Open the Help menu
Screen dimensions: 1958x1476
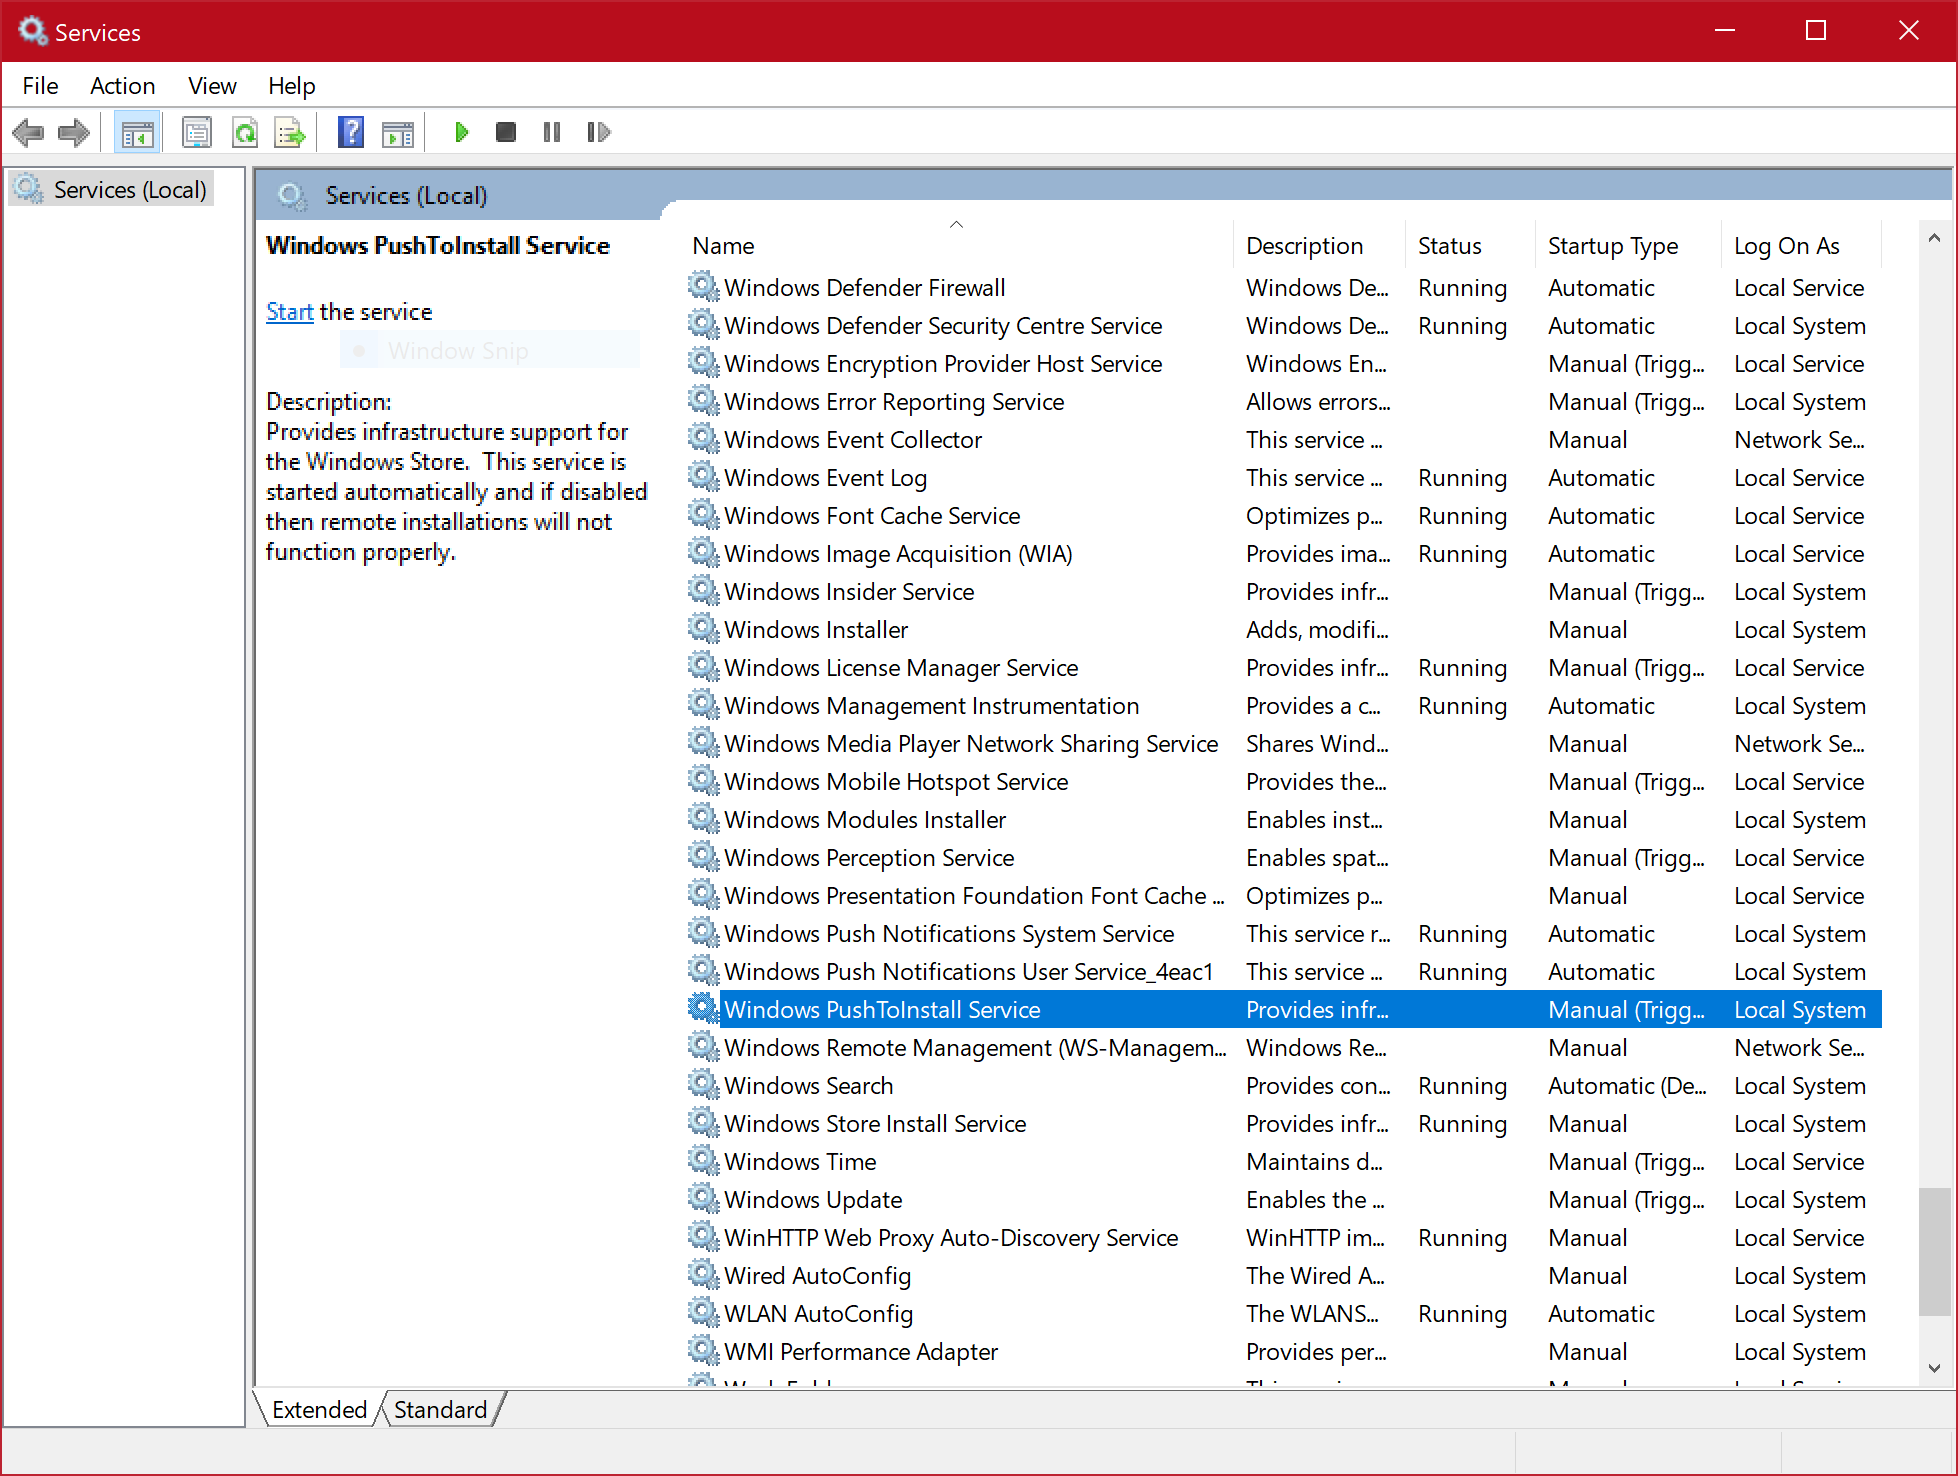(291, 86)
